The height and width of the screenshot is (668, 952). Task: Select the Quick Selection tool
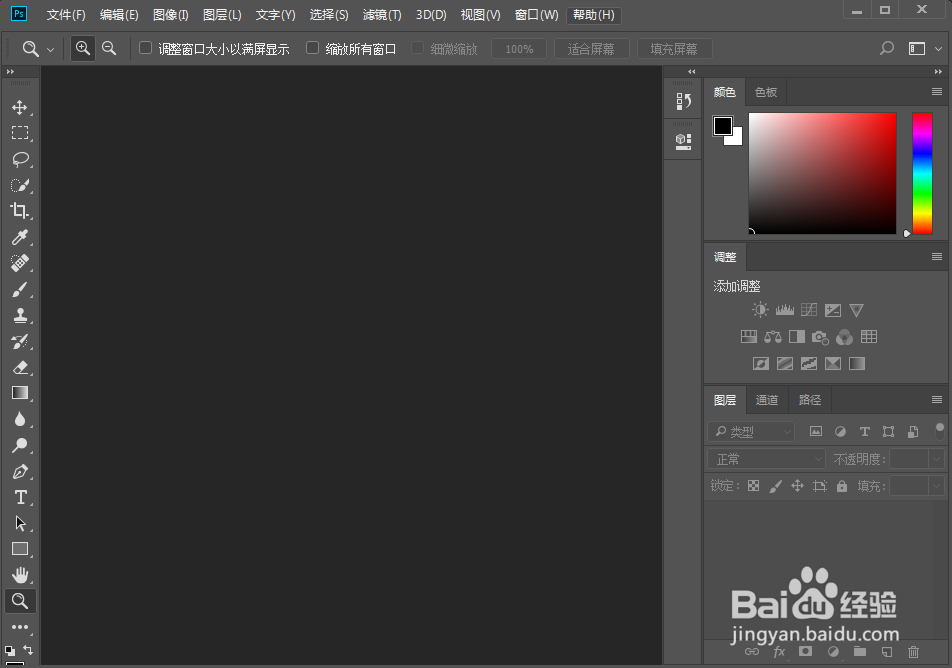pos(20,185)
